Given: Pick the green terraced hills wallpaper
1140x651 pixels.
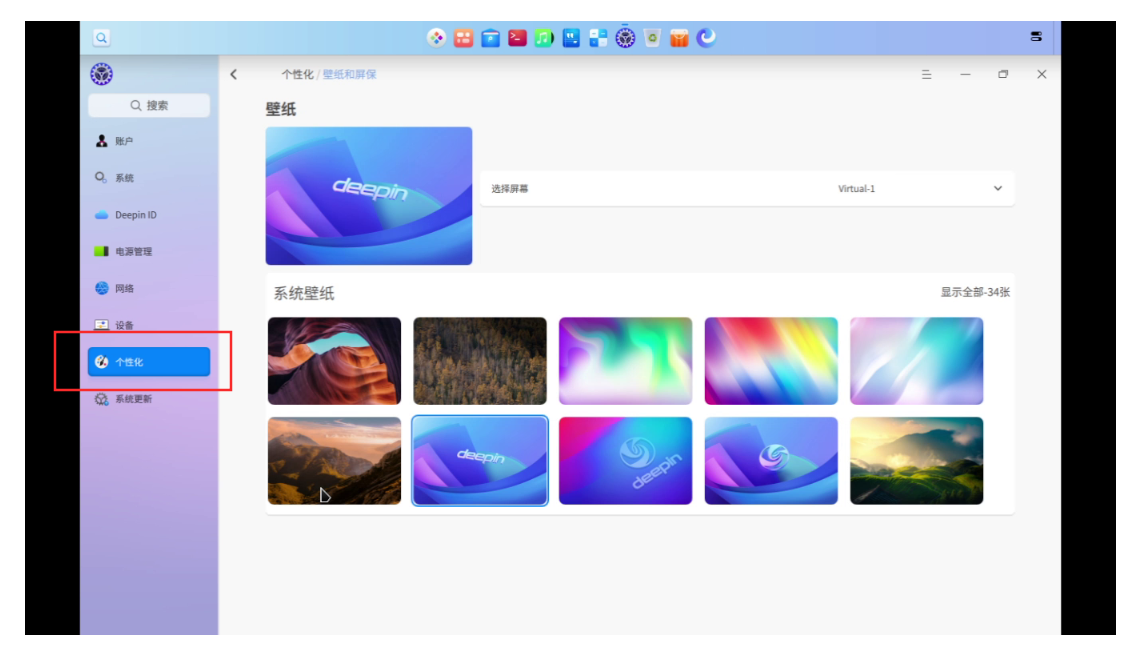Looking at the screenshot, I should (917, 460).
